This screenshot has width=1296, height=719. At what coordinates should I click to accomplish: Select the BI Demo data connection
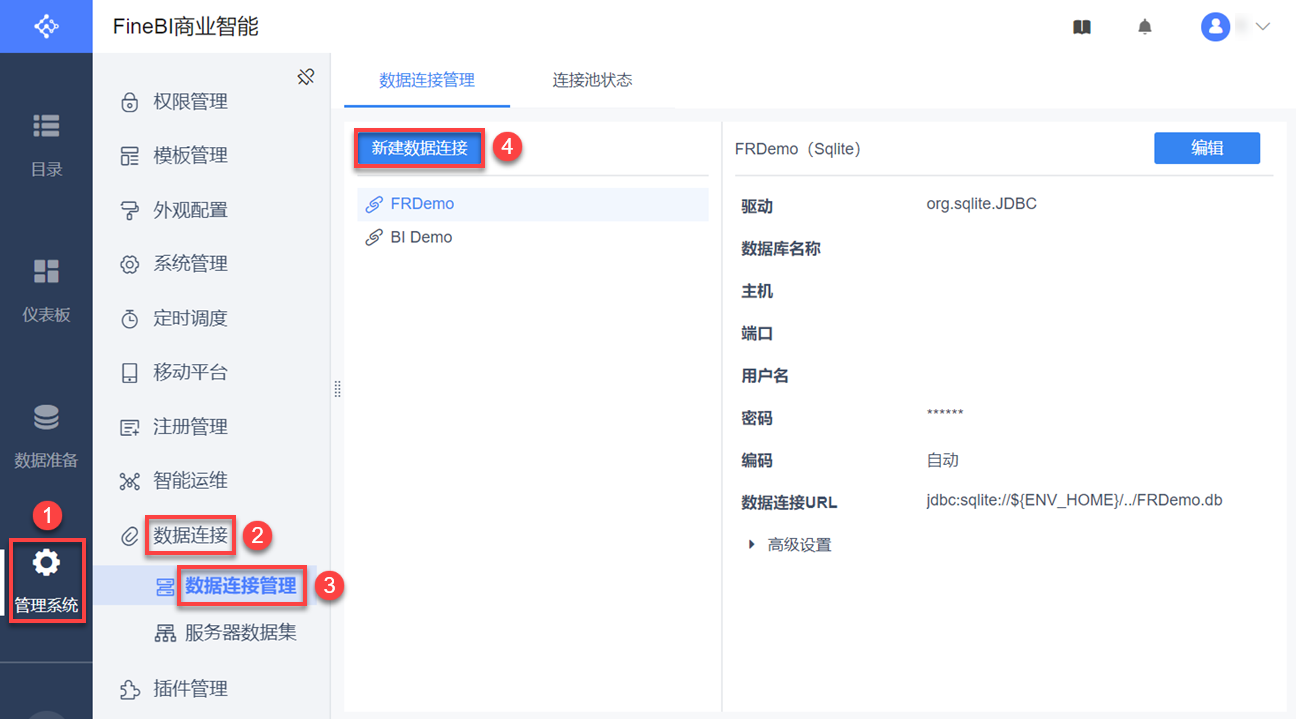(421, 237)
